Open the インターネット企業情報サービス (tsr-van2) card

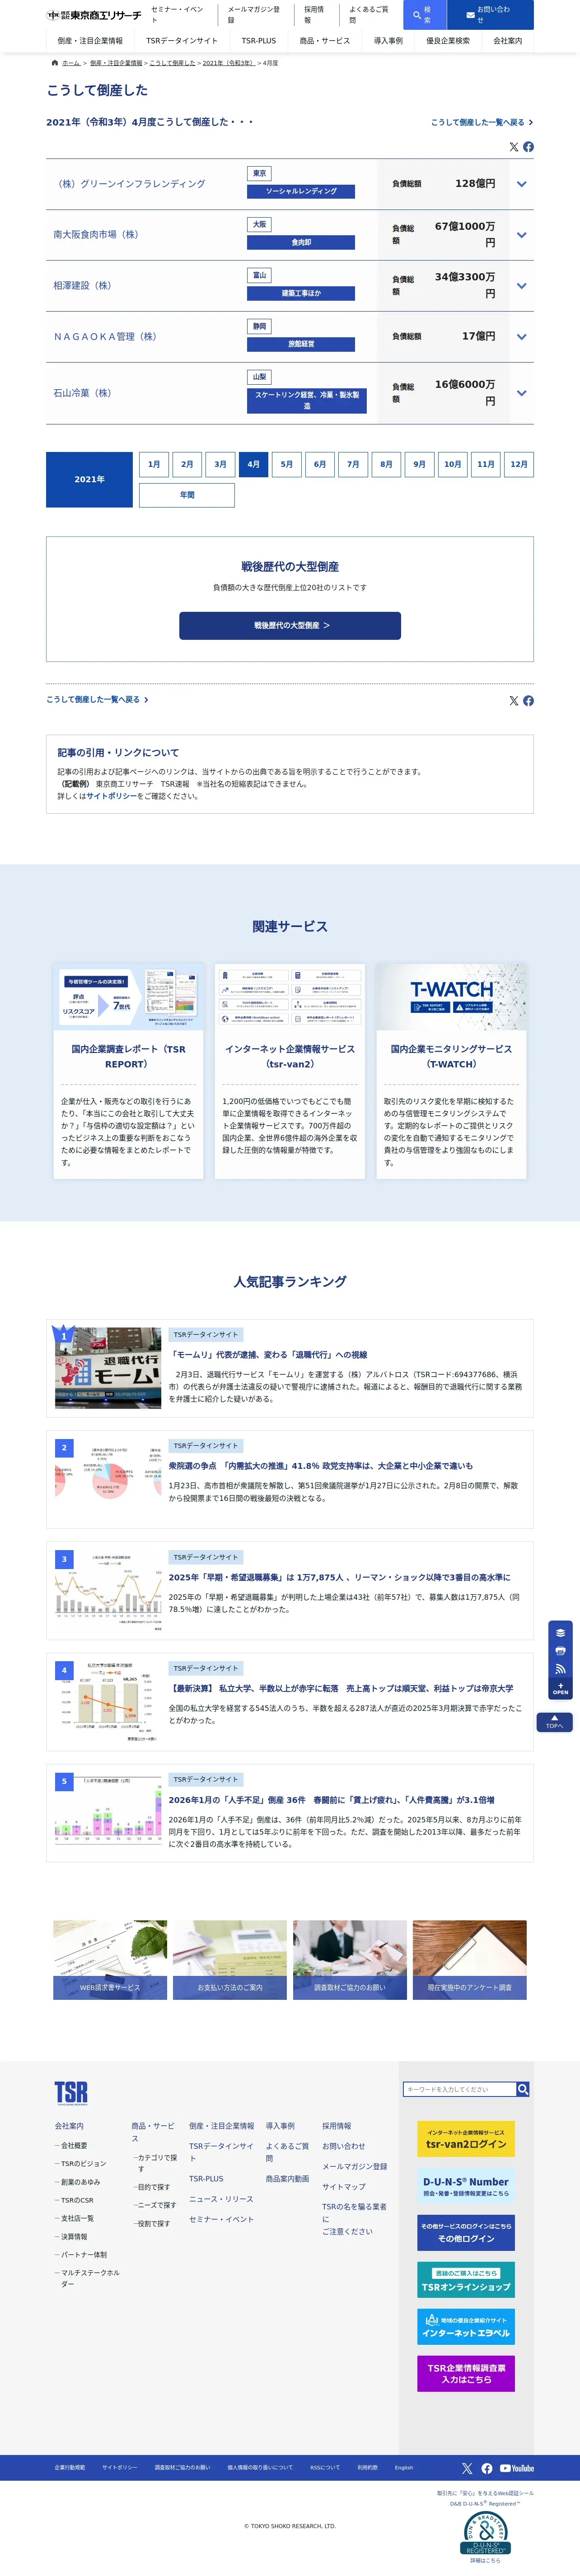coord(290,1071)
